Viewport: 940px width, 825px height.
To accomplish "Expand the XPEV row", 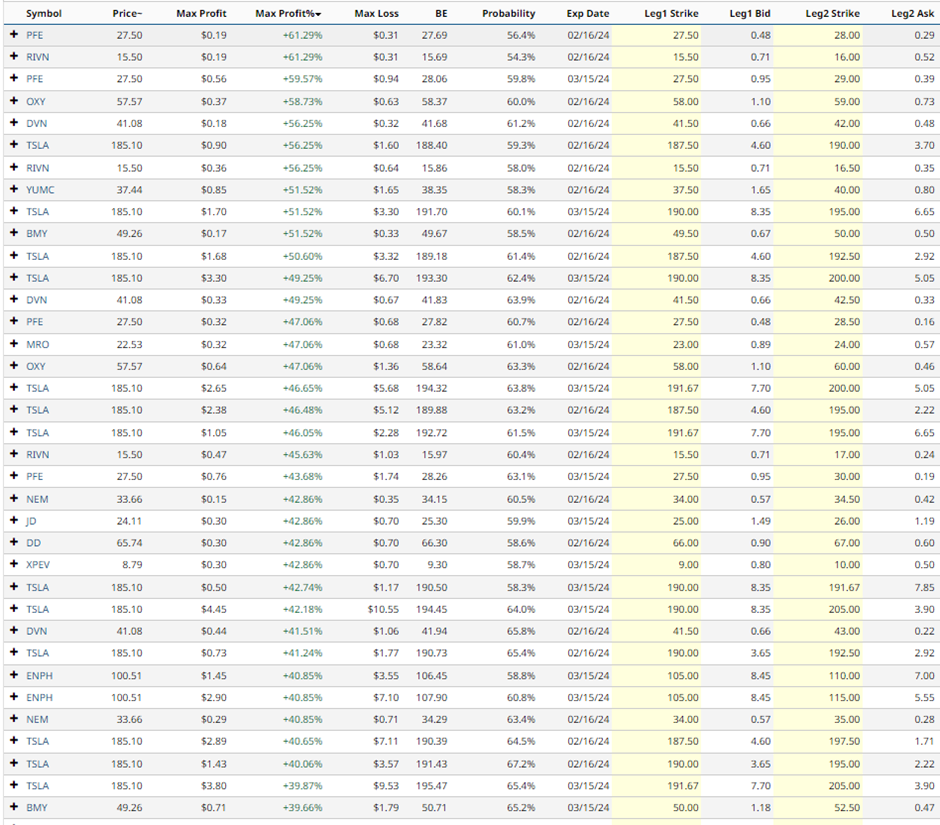I will [14, 565].
